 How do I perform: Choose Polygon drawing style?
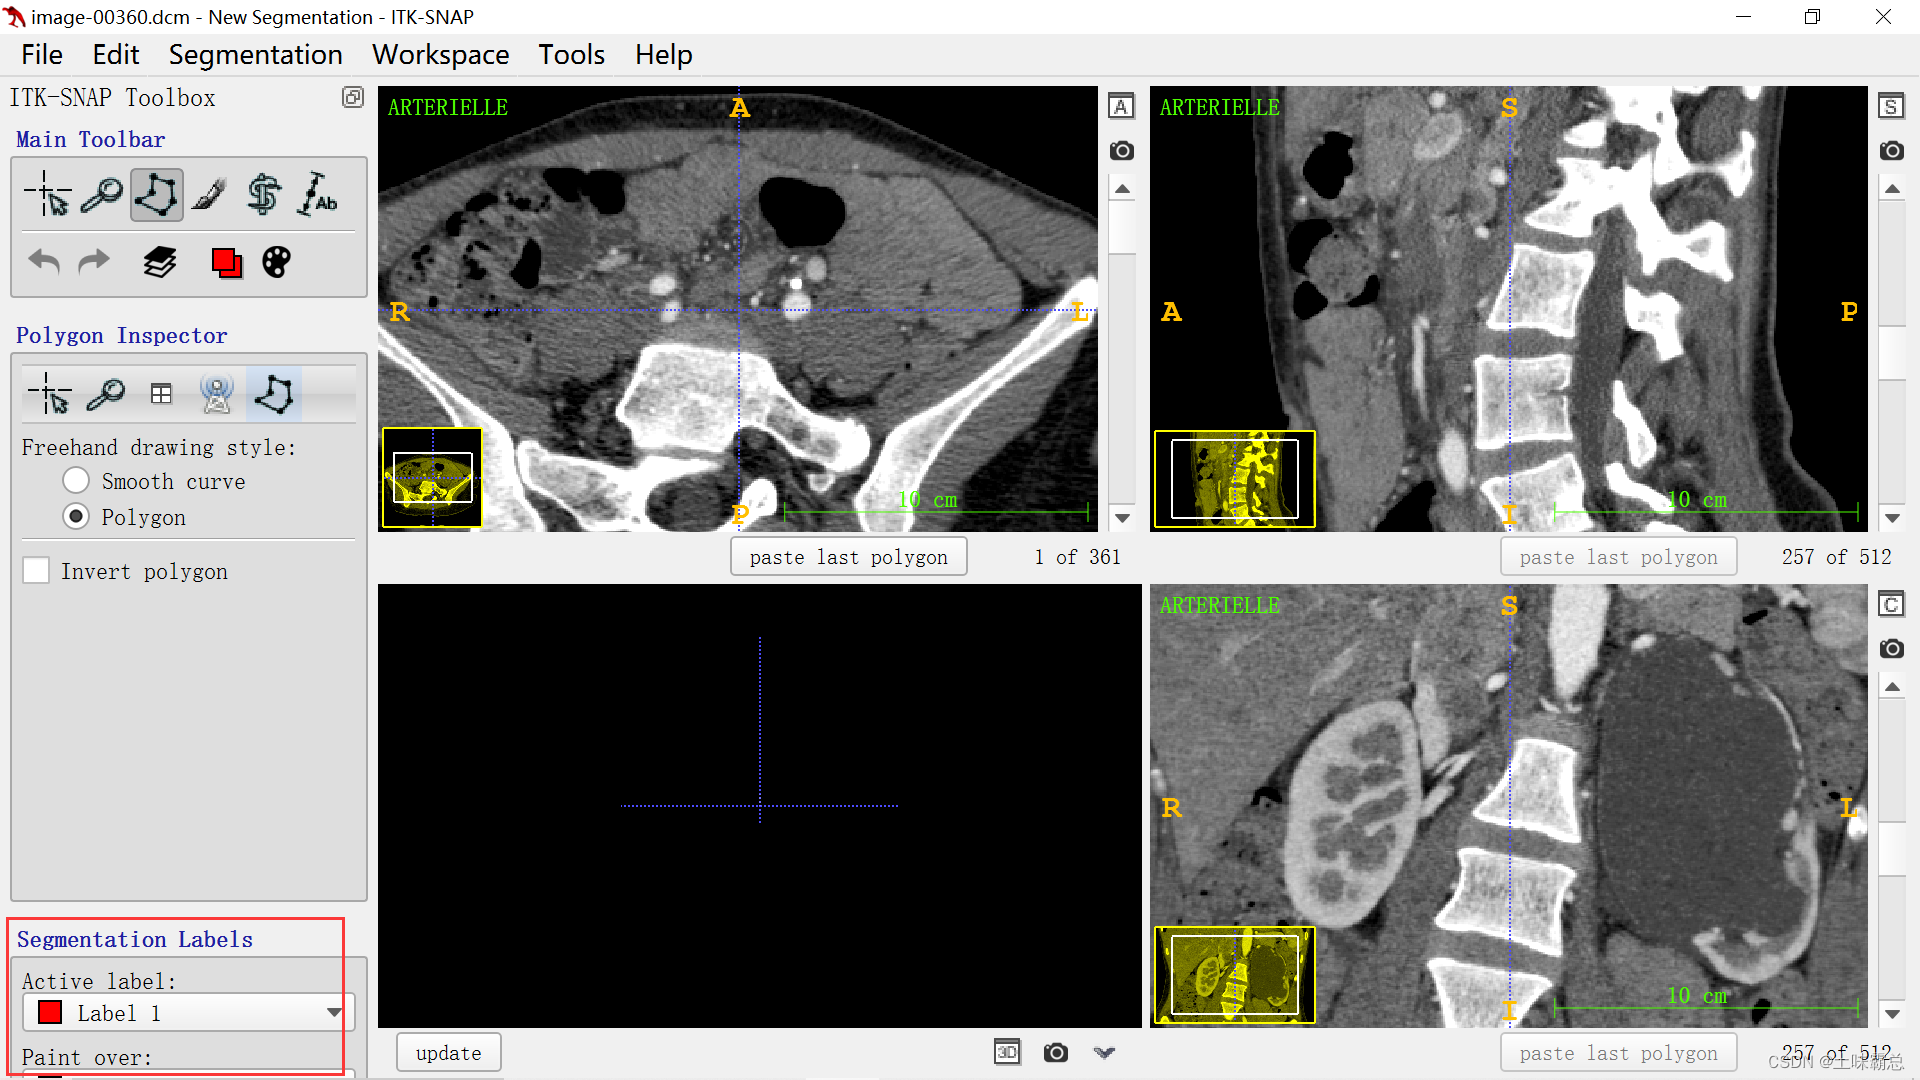click(x=76, y=517)
